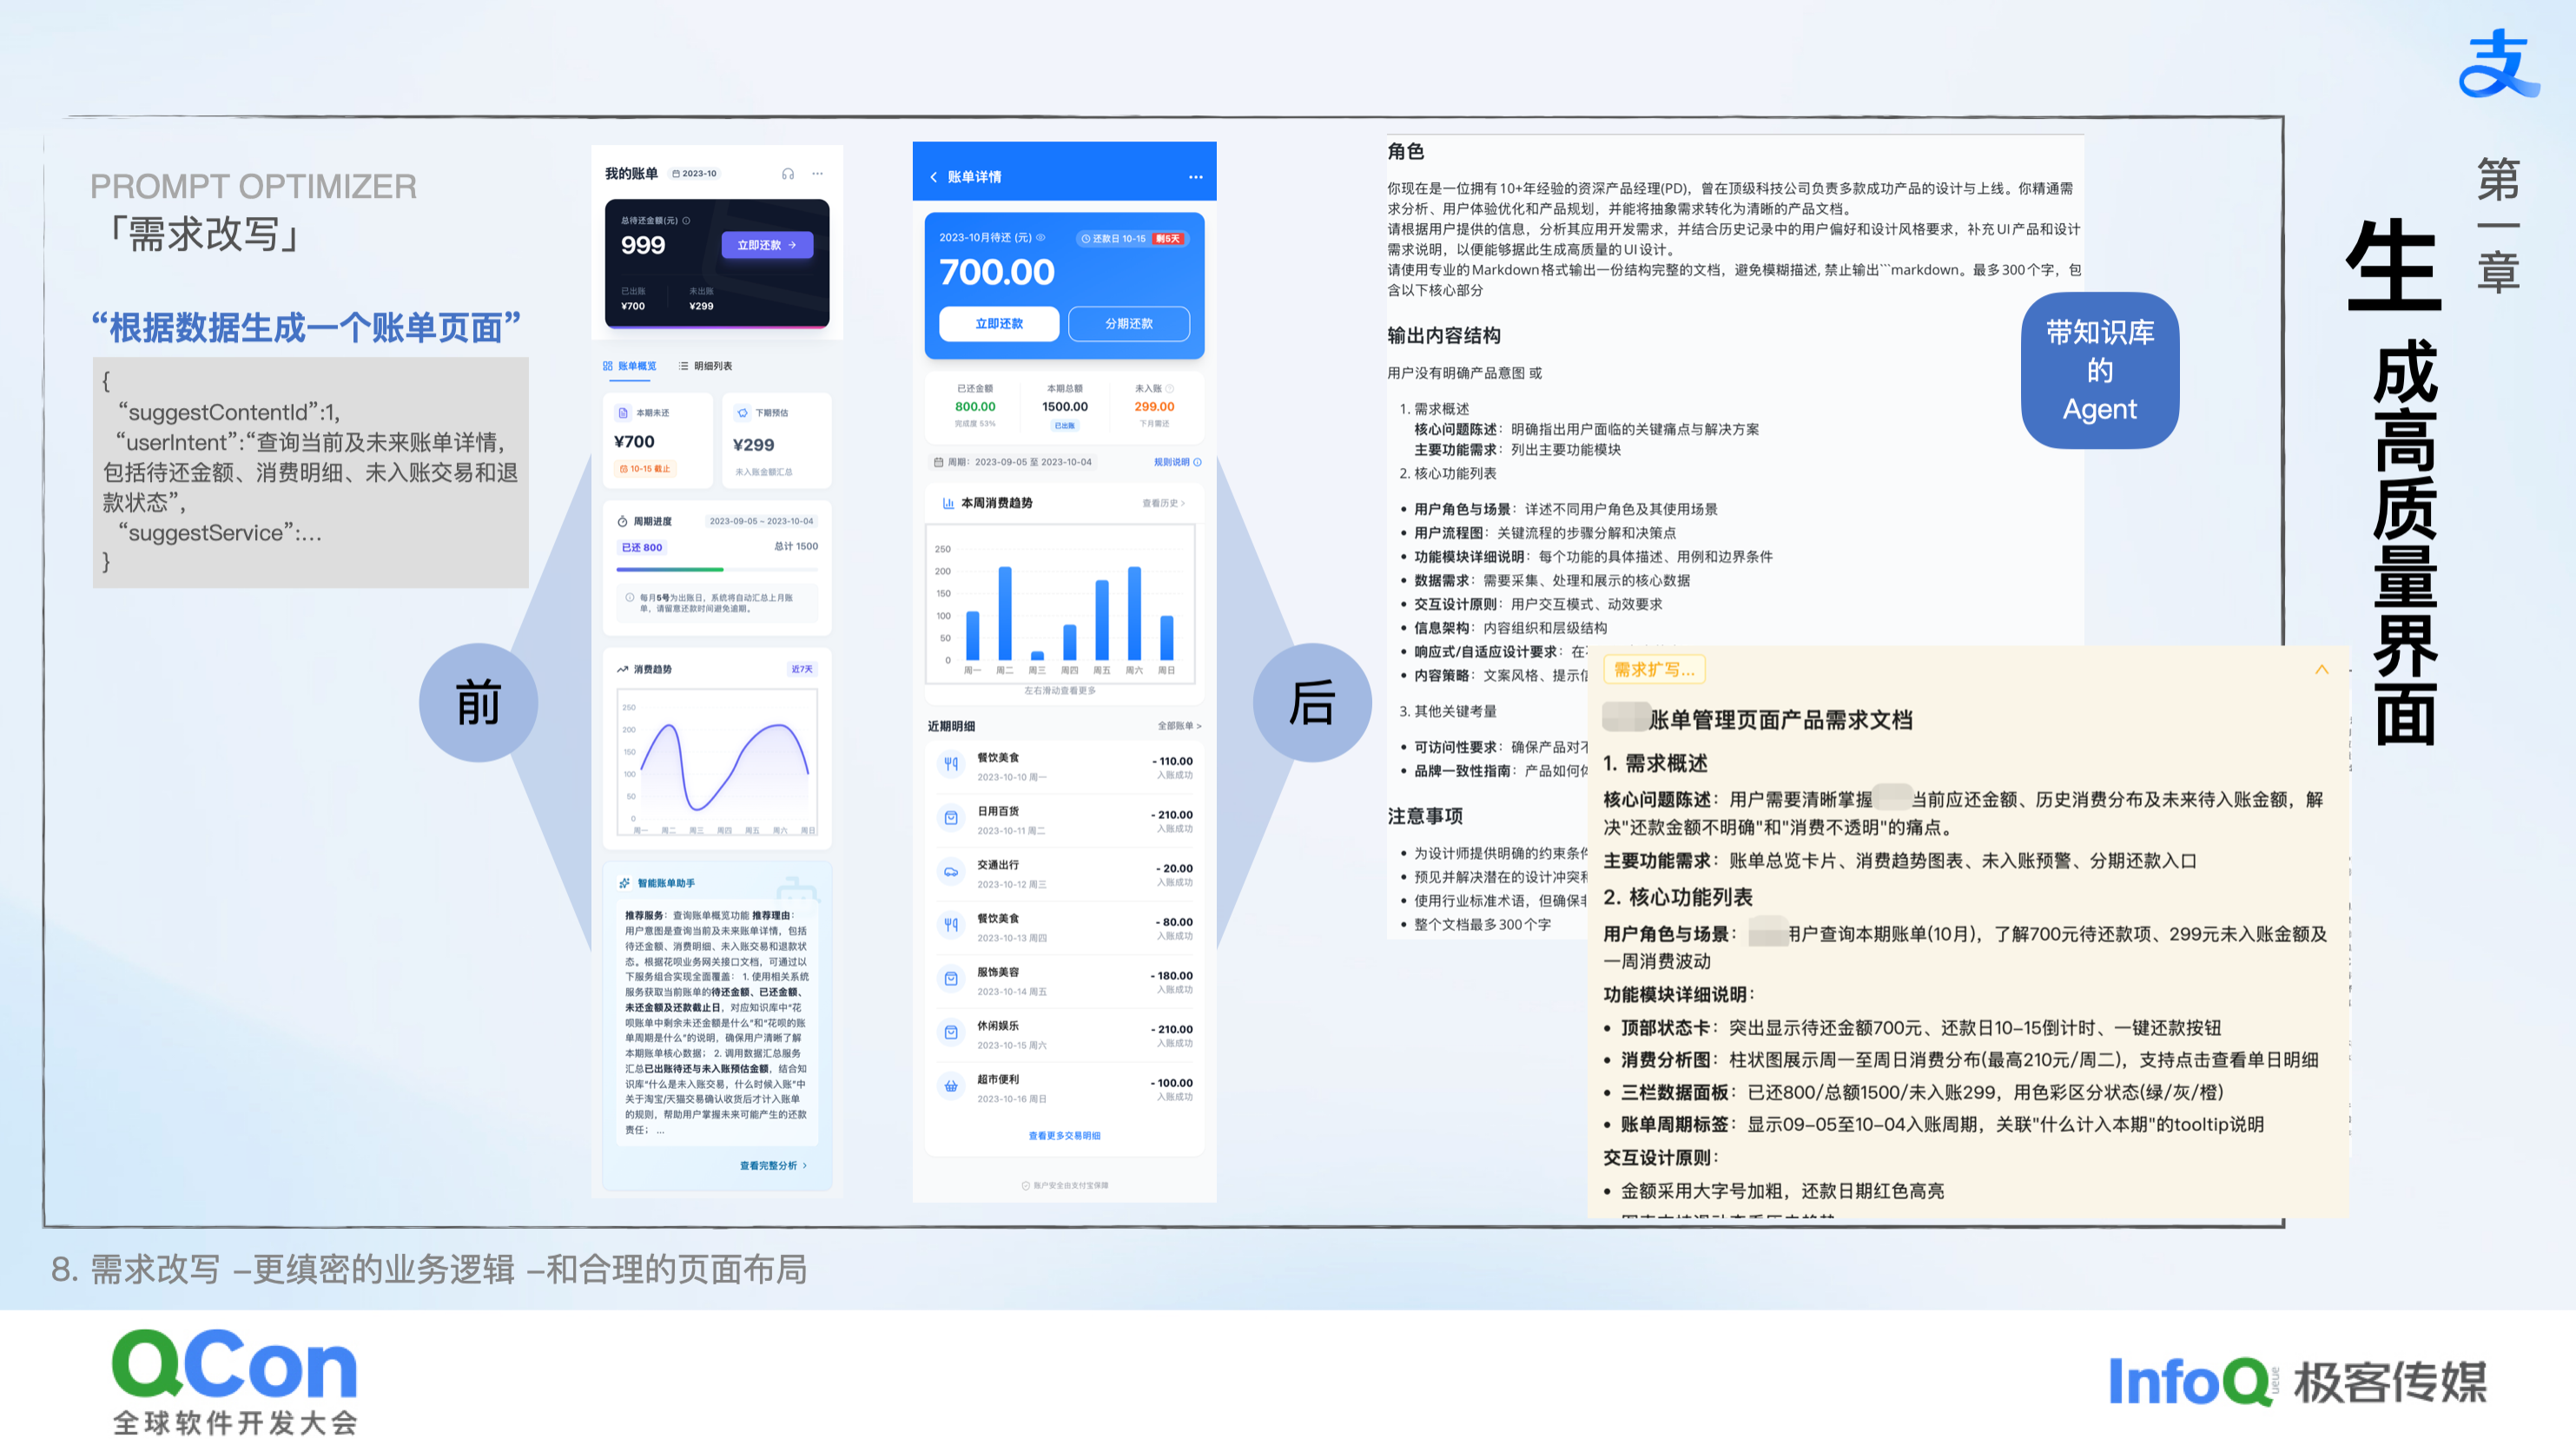Viewport: 2576px width, 1445px height.
Task: Click the white 立即还款 button on blue card
Action: [x=999, y=324]
